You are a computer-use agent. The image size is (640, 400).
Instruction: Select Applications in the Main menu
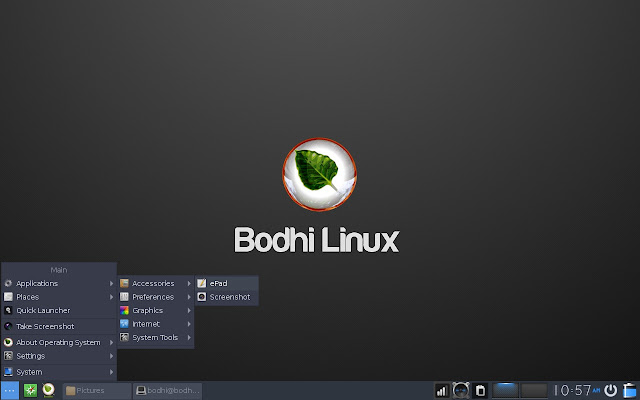(x=59, y=283)
